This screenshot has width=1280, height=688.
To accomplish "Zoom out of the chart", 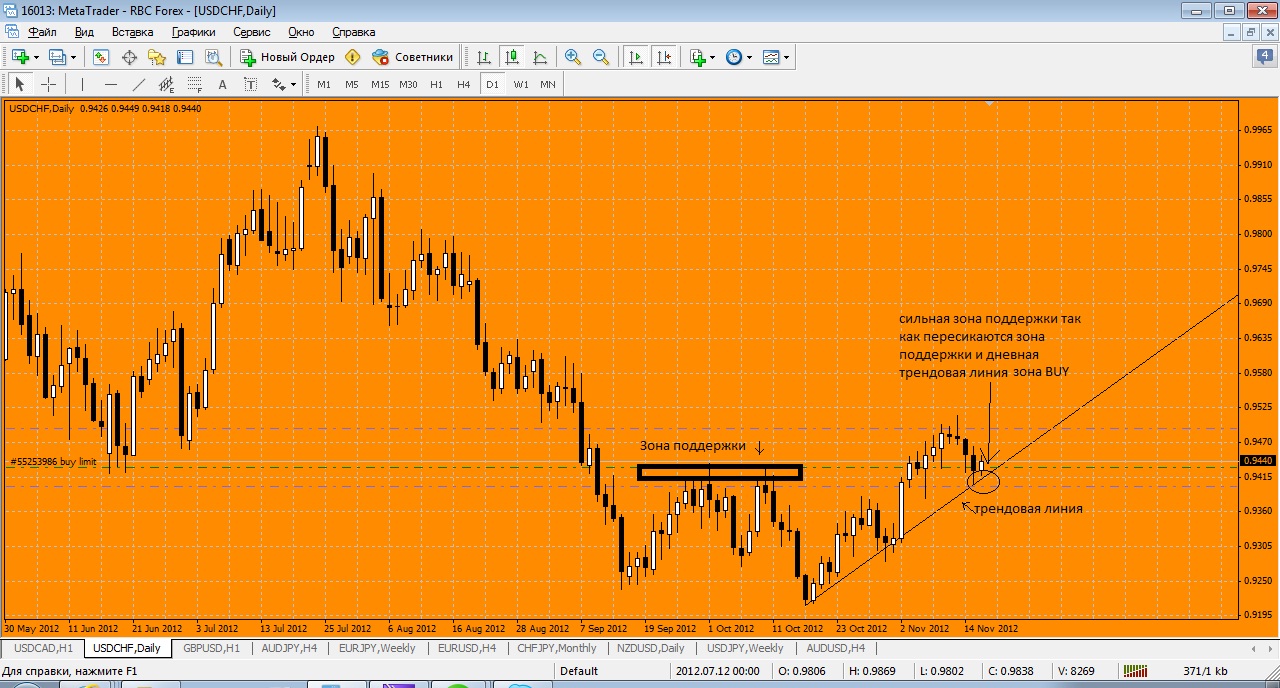I will [x=601, y=57].
